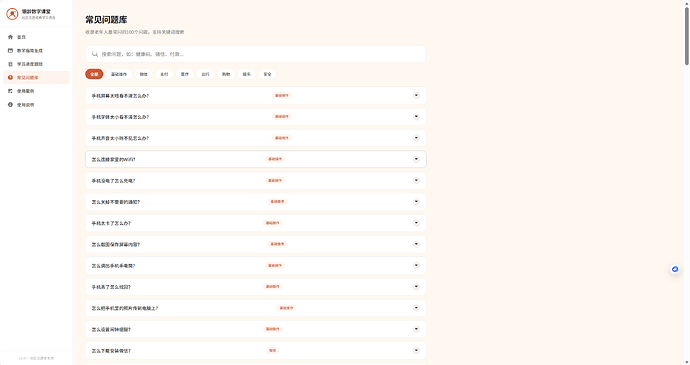Screen dimensions: 690x365
Task: Click question text 怎么设置闹钟提醒
Action: 111,329
